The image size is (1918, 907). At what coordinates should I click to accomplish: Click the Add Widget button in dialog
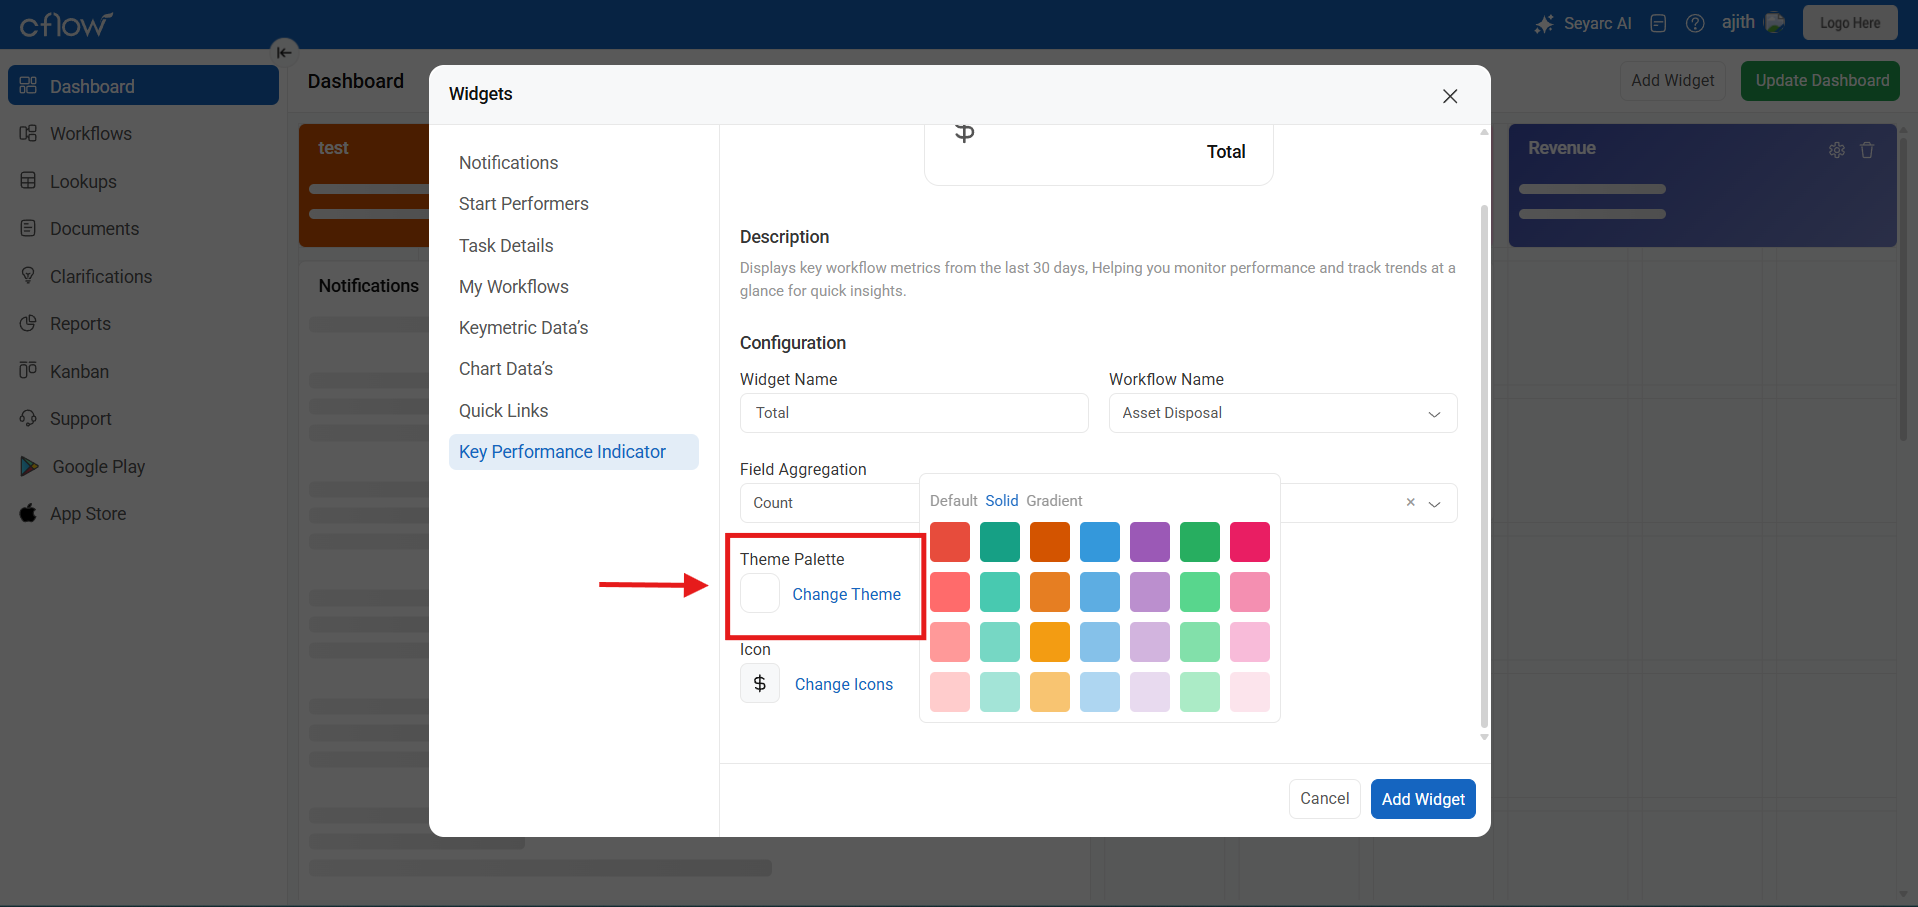pos(1422,799)
